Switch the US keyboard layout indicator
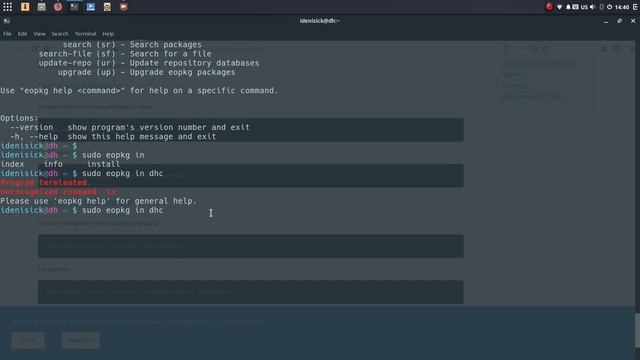This screenshot has width=640, height=360. (584, 7)
